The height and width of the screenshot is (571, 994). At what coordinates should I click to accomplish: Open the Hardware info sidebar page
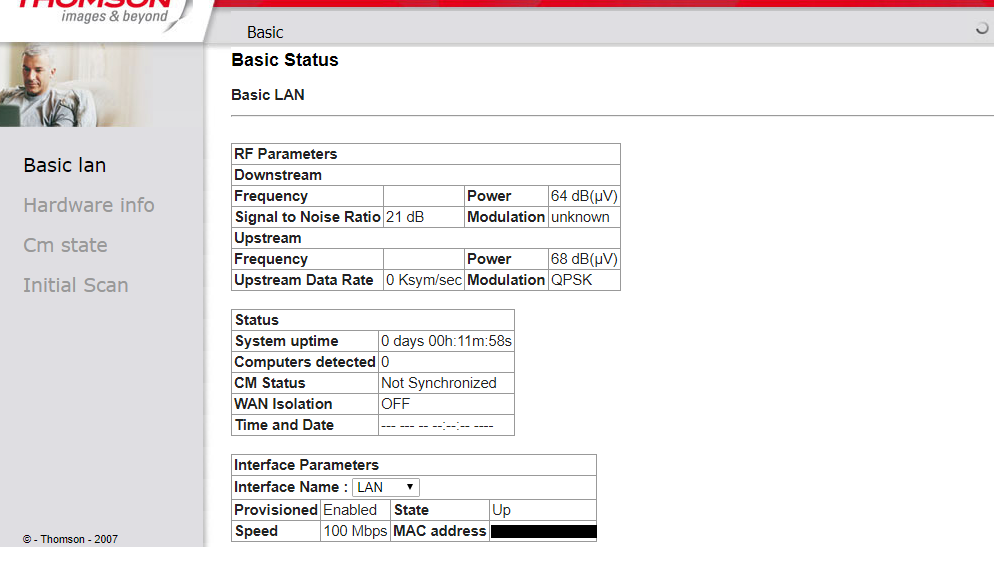(x=89, y=205)
